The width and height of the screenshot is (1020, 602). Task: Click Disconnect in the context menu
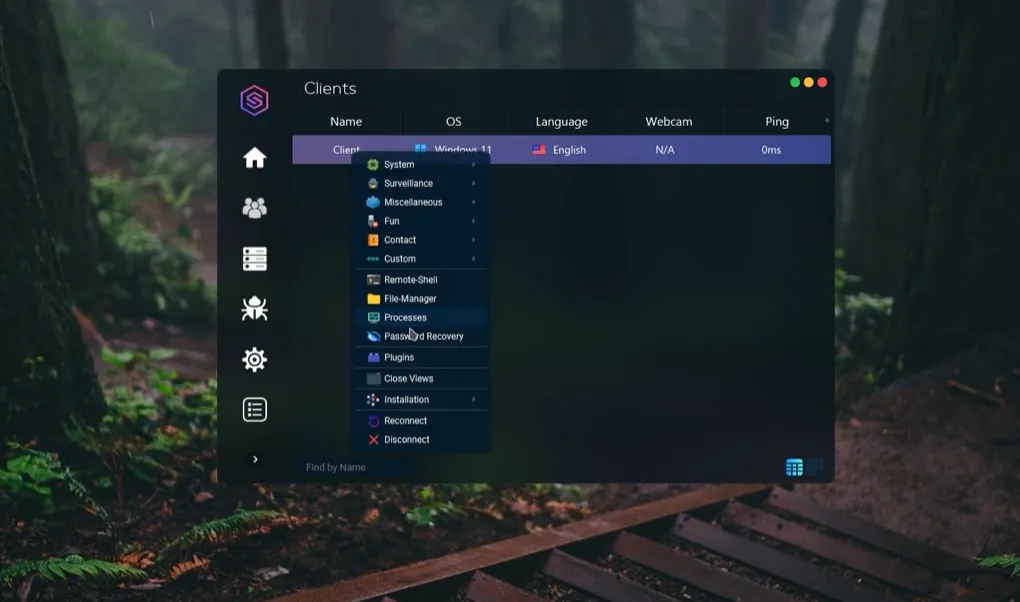click(x=406, y=439)
